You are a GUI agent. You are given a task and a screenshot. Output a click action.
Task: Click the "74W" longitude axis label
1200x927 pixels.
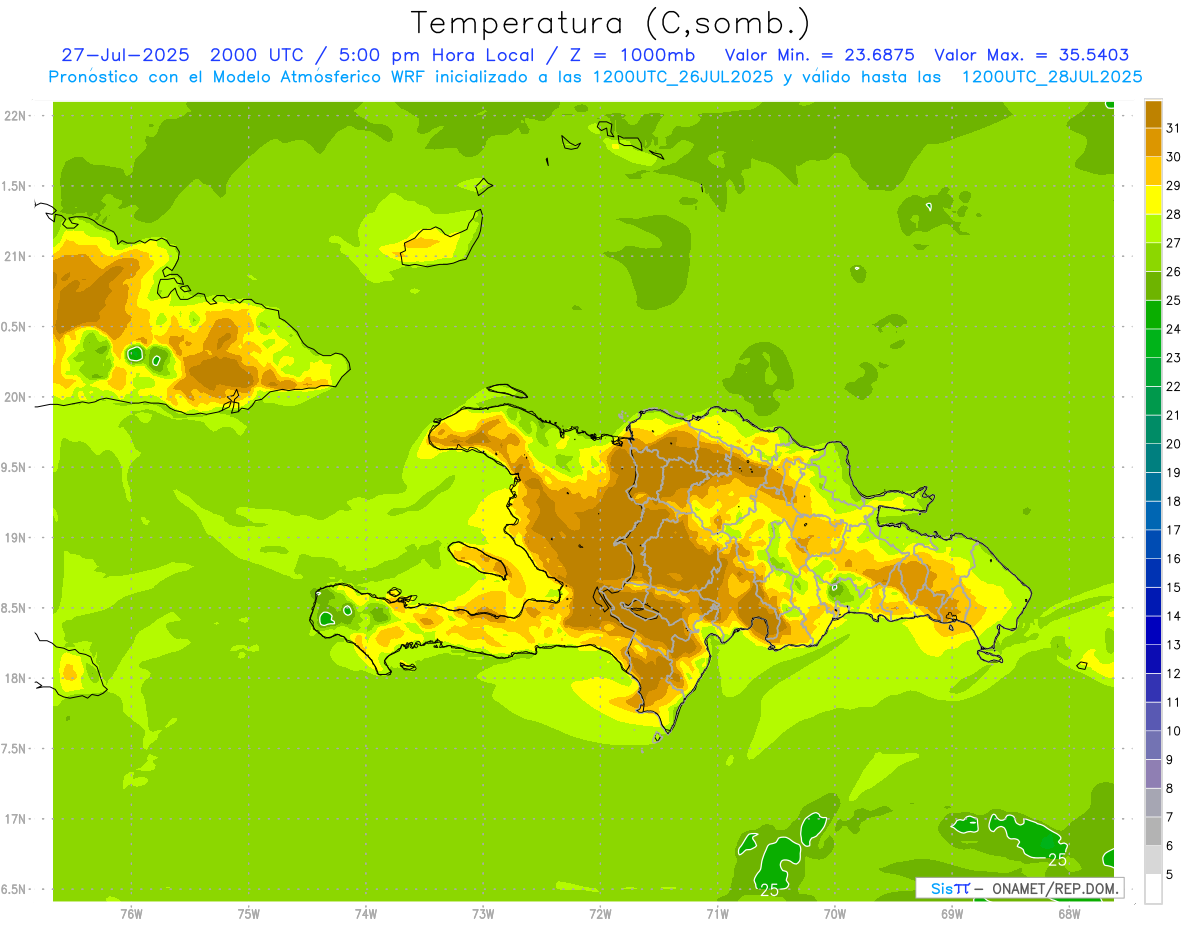[x=366, y=914]
